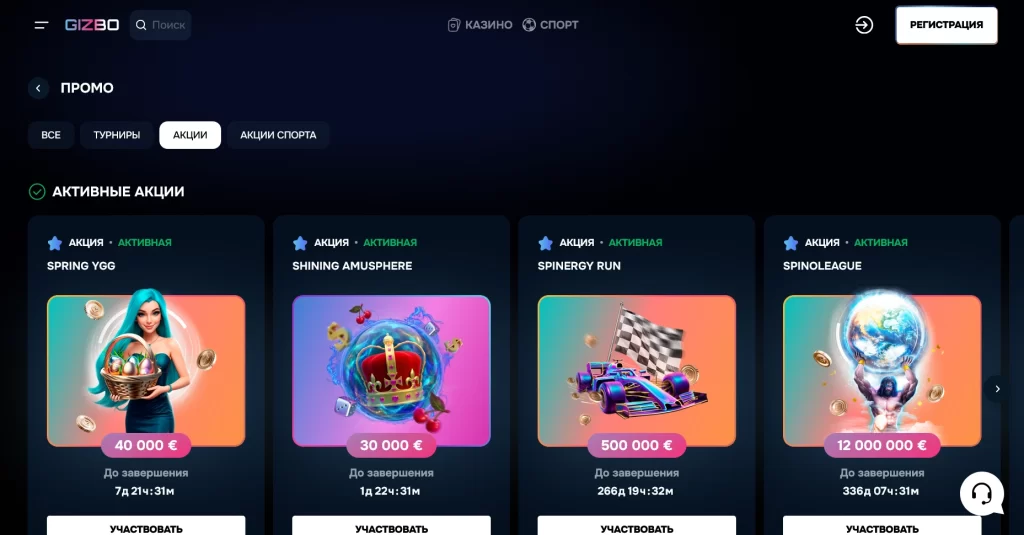Click the casino cards icon
The image size is (1024, 535).
click(454, 25)
